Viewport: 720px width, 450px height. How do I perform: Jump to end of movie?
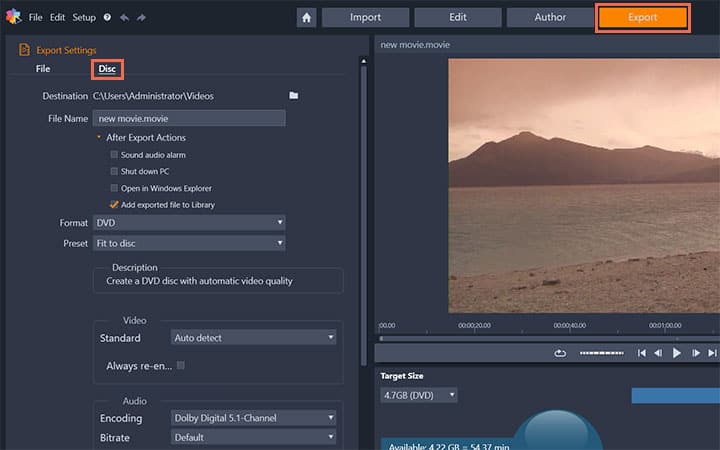pos(712,353)
